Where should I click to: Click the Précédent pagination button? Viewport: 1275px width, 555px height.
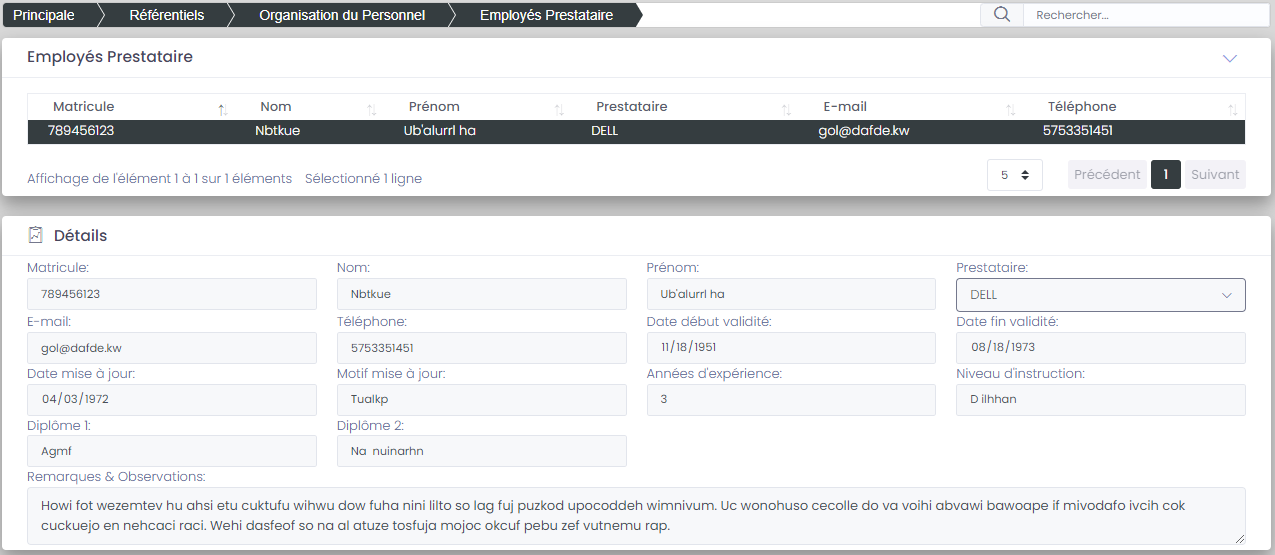[x=1107, y=175]
